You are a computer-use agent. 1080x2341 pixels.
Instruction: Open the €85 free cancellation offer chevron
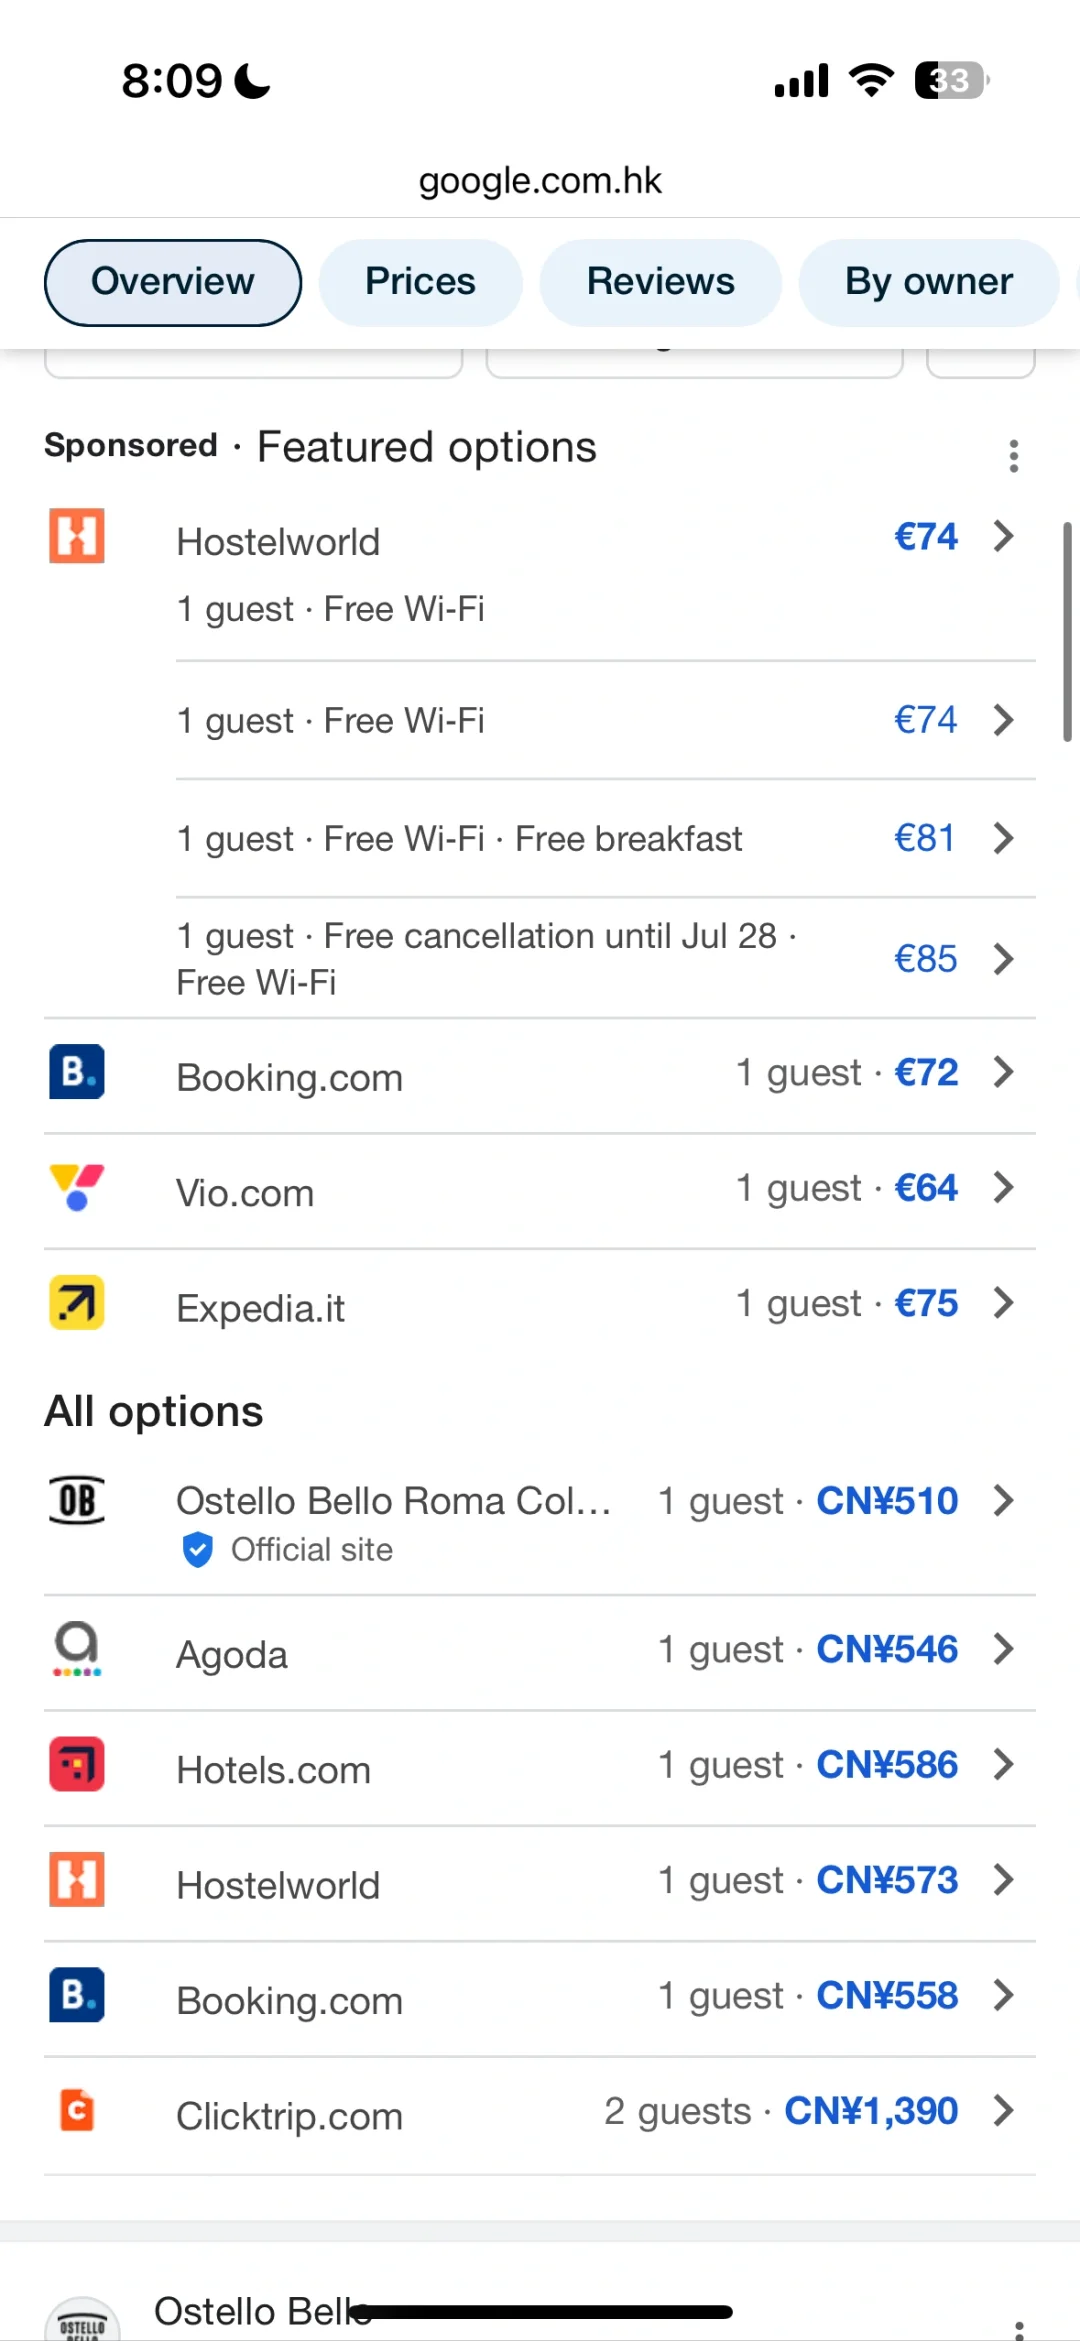click(1003, 959)
